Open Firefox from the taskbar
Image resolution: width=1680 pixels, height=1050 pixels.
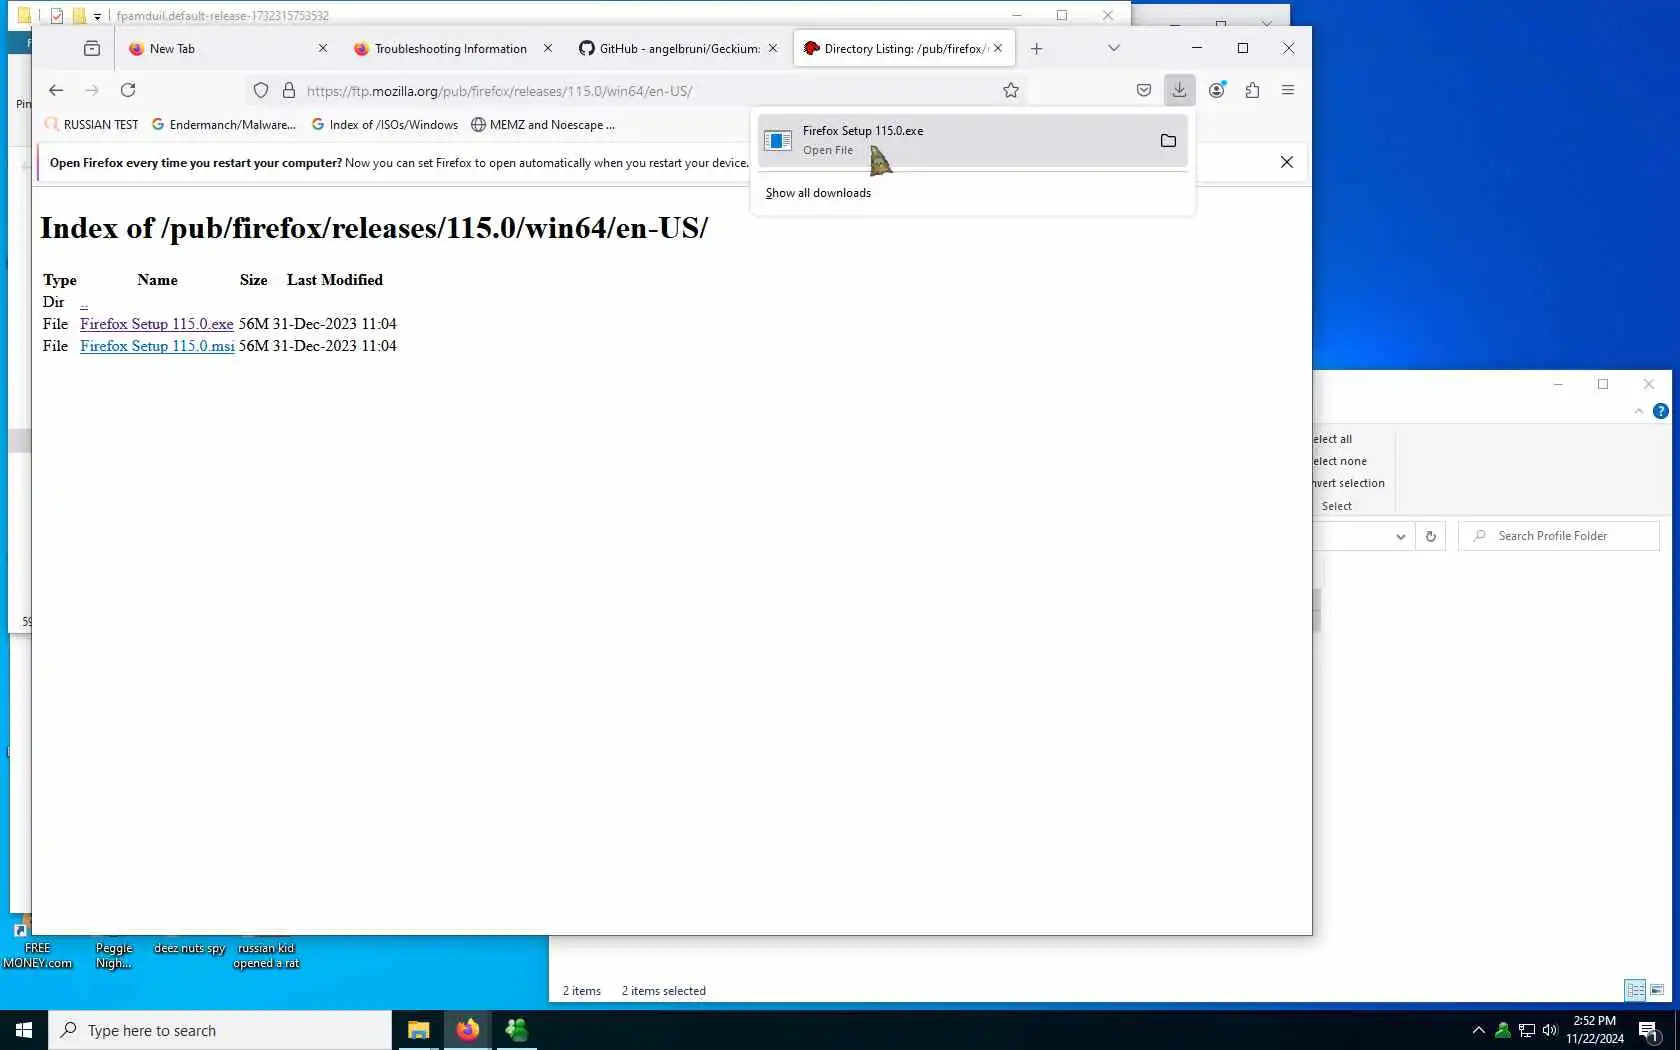(467, 1030)
